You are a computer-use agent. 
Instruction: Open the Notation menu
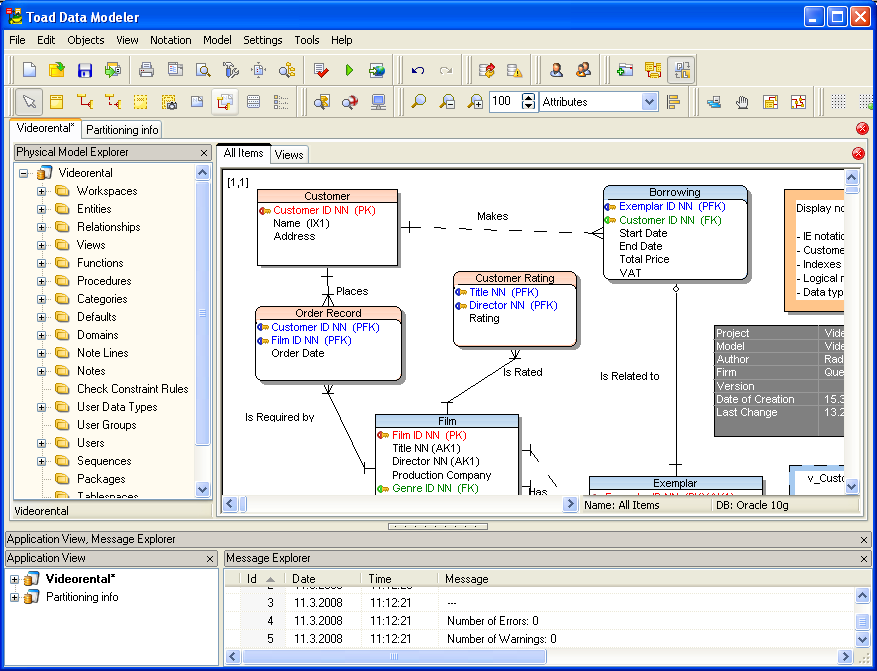coord(171,40)
